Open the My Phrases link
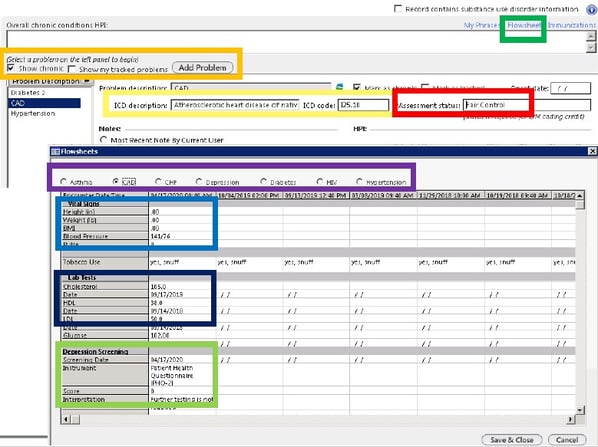The width and height of the screenshot is (598, 447). pyautogui.click(x=481, y=25)
